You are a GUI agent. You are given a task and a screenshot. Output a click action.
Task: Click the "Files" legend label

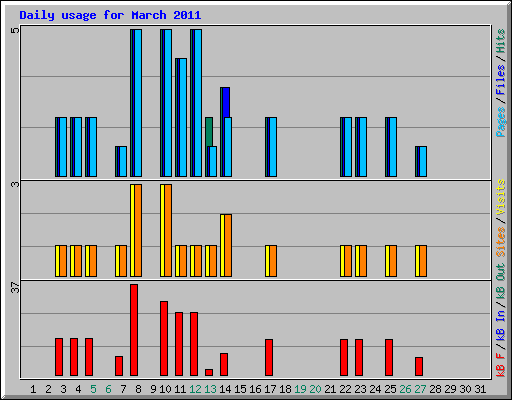click(x=500, y=79)
